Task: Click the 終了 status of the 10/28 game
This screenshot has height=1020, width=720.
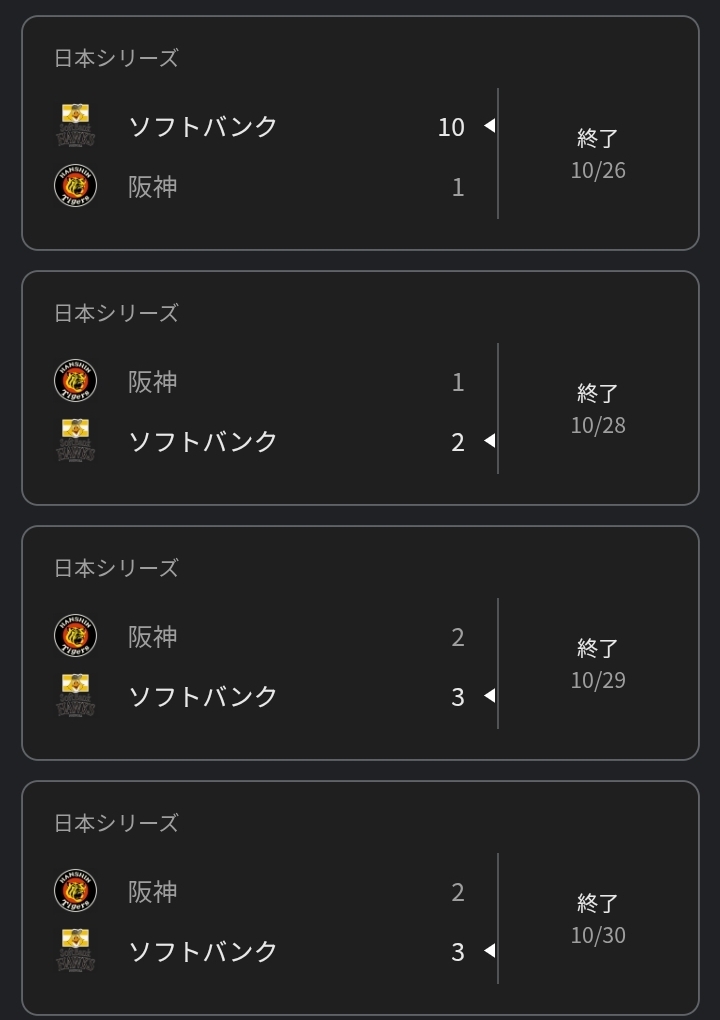Action: pos(598,393)
